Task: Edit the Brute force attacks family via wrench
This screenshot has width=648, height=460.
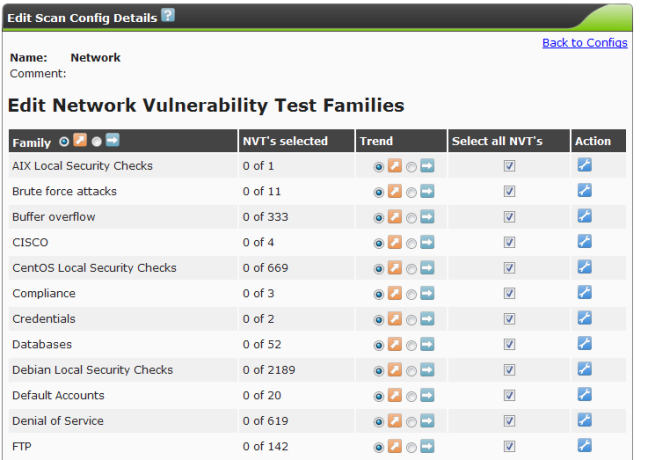Action: (585, 191)
